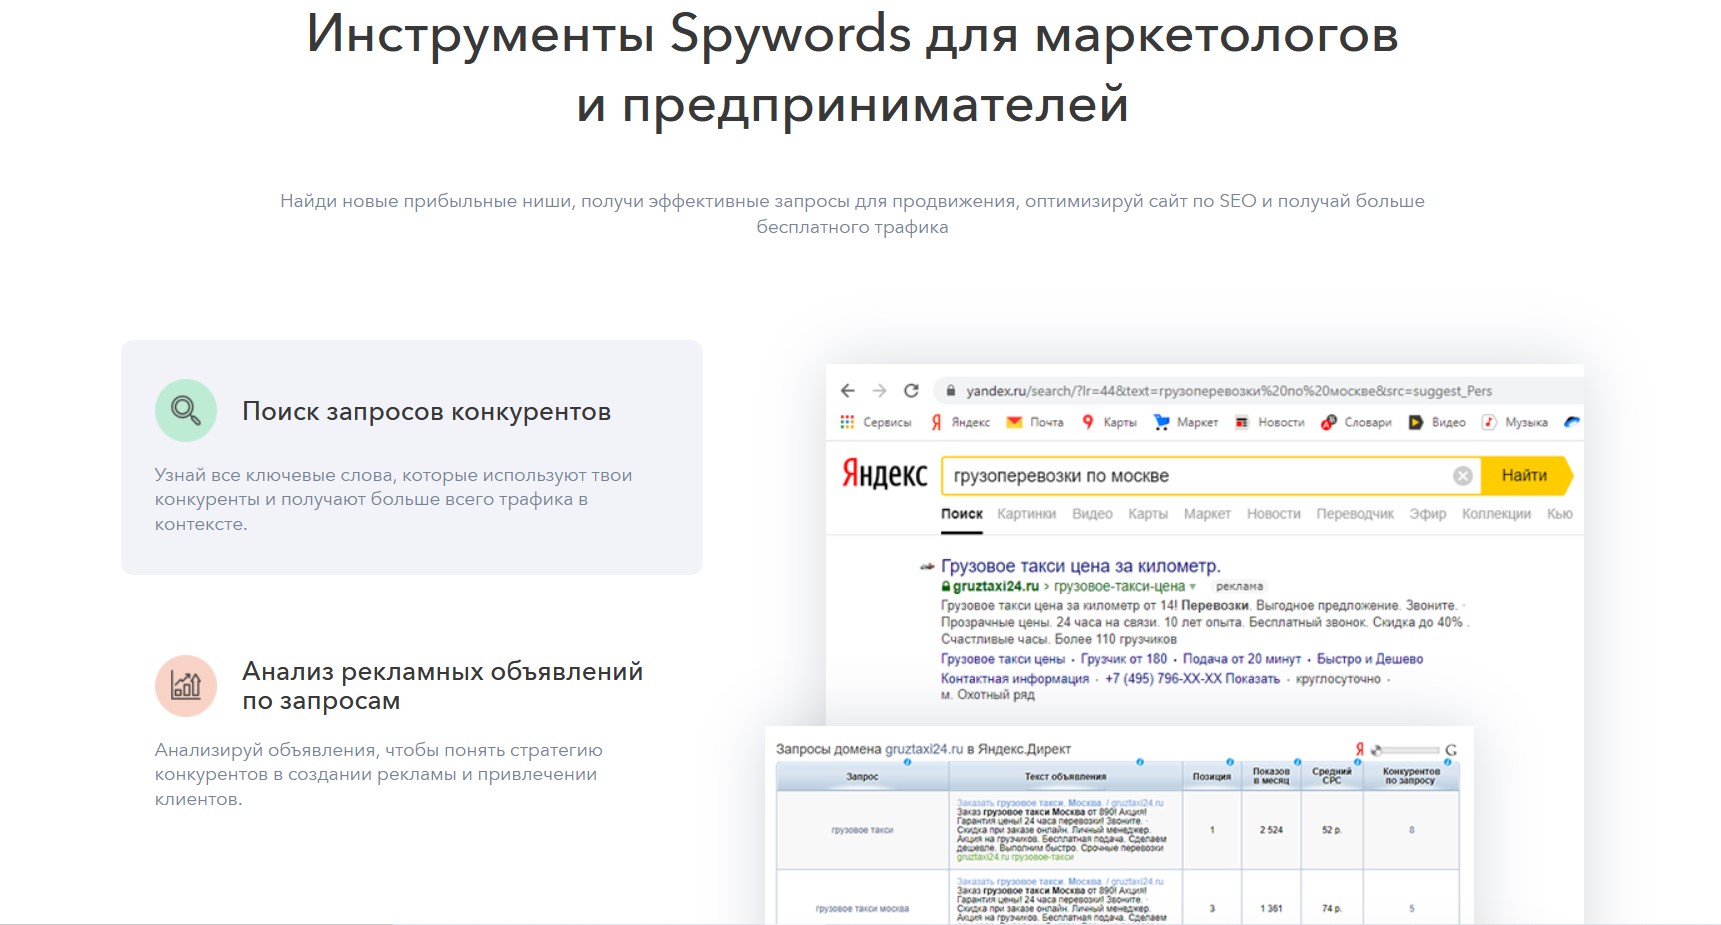Click the magnifier icon for competitor query search
Viewport: 1721px width, 925px height.
point(186,411)
